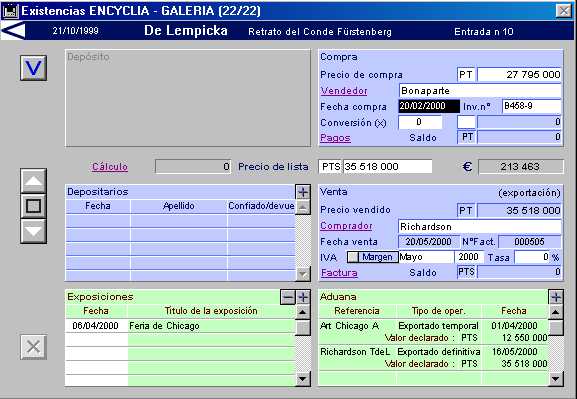Click the Aduana Referencia column header
Viewport: 577px width, 399px height.
357,311
